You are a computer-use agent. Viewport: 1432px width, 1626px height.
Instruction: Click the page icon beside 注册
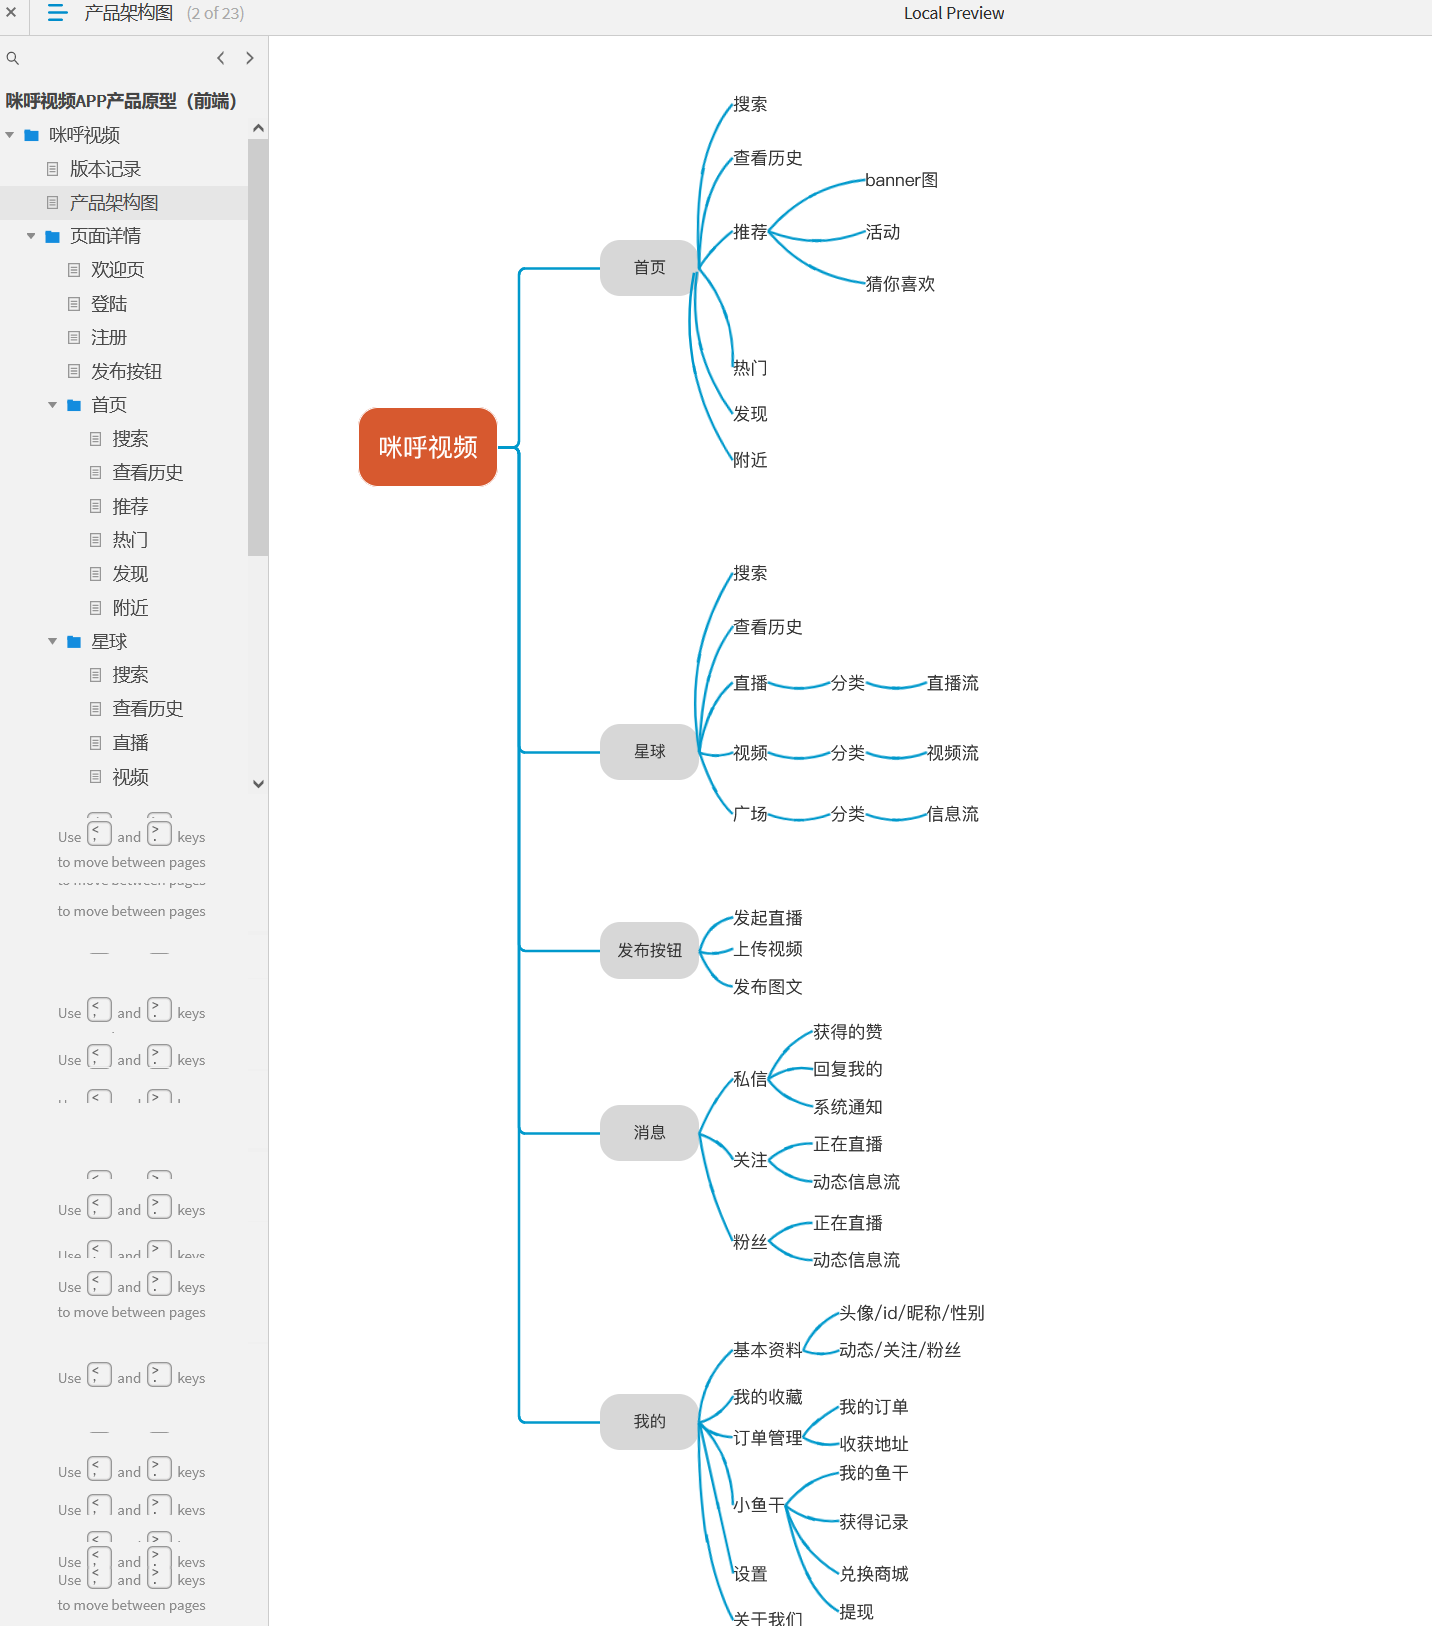pyautogui.click(x=74, y=338)
